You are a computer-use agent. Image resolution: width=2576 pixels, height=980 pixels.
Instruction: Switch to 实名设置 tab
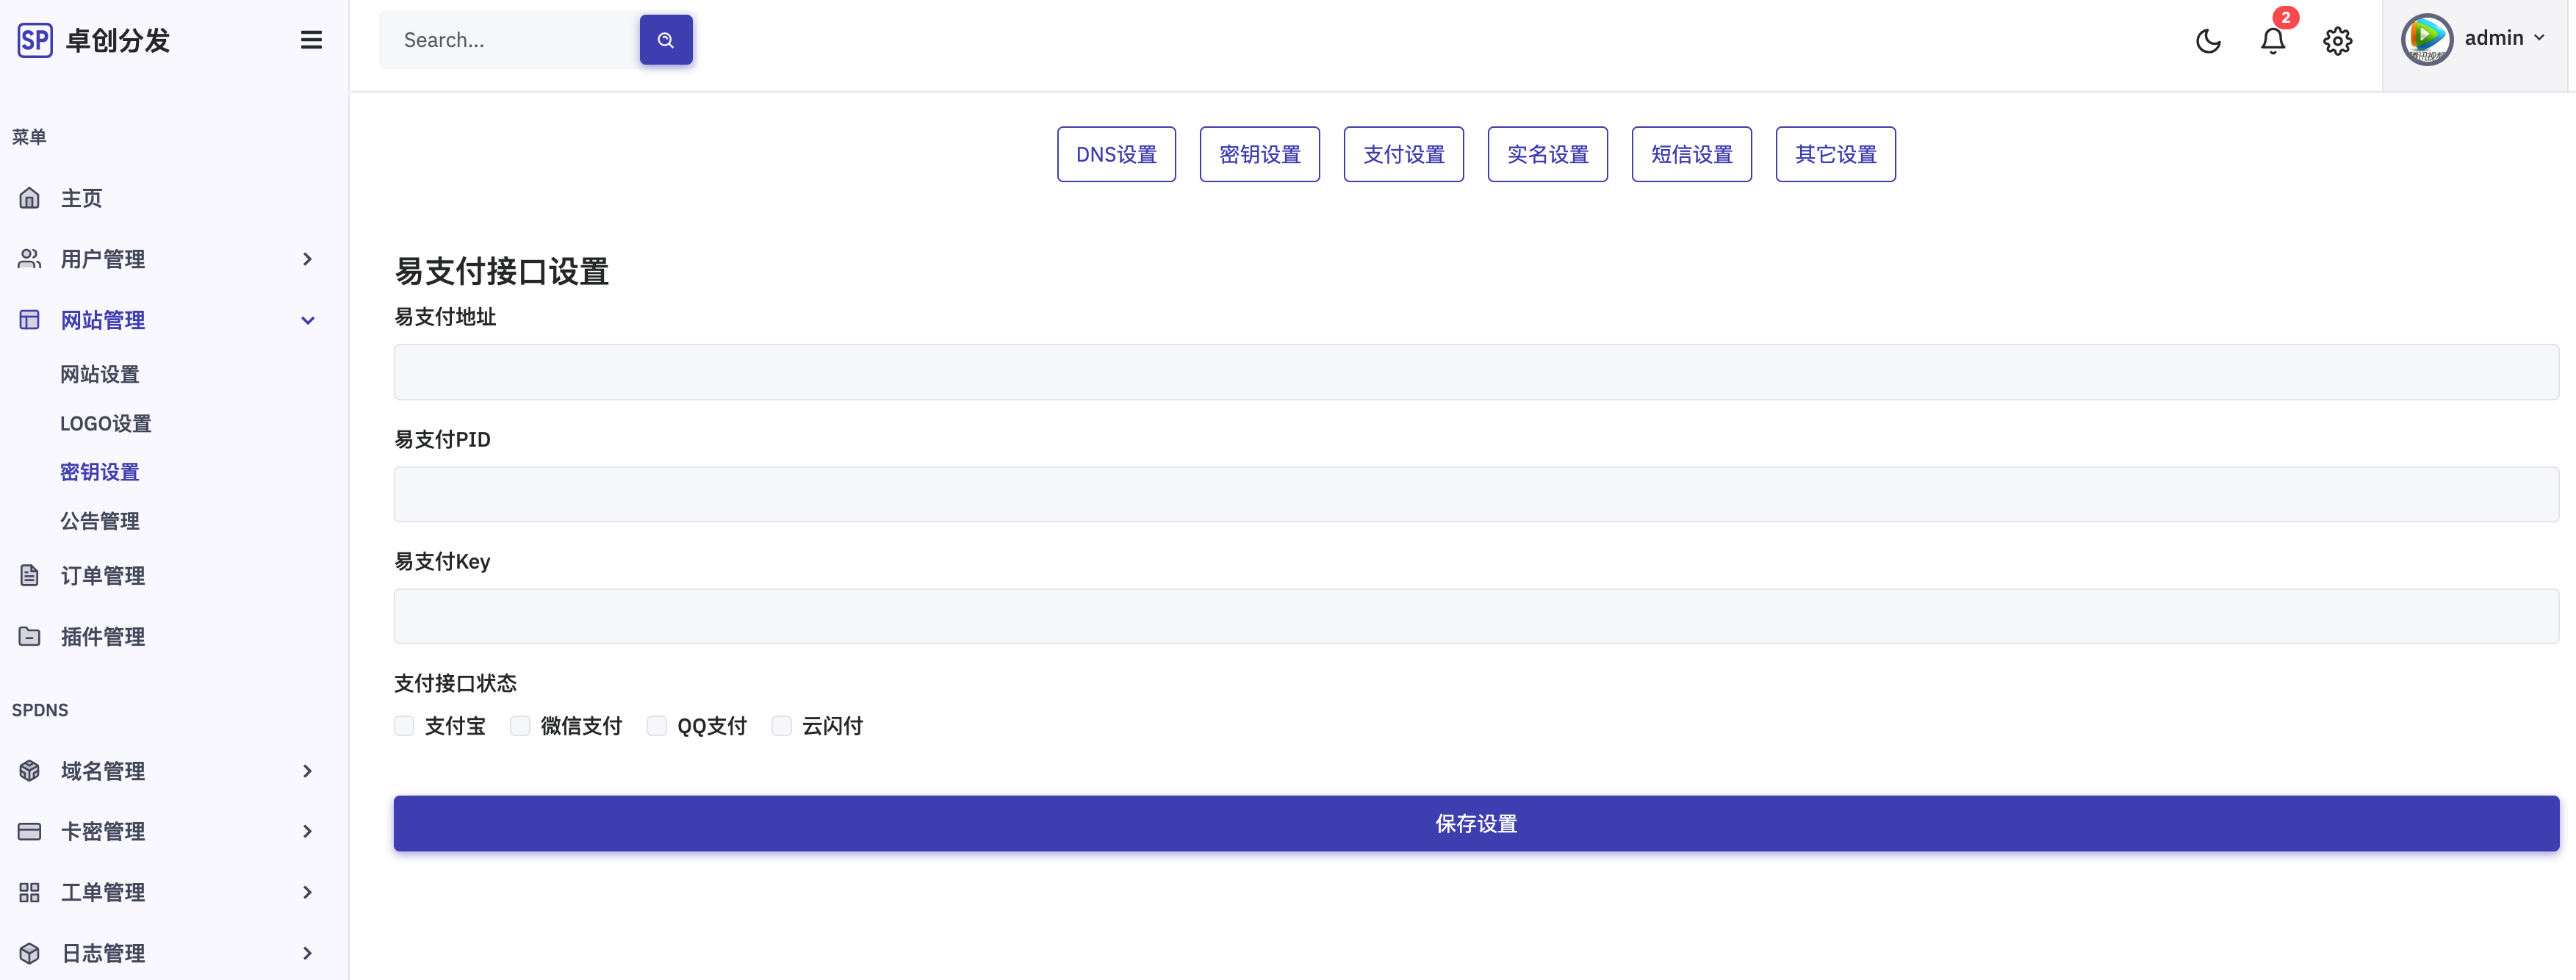[x=1548, y=154]
